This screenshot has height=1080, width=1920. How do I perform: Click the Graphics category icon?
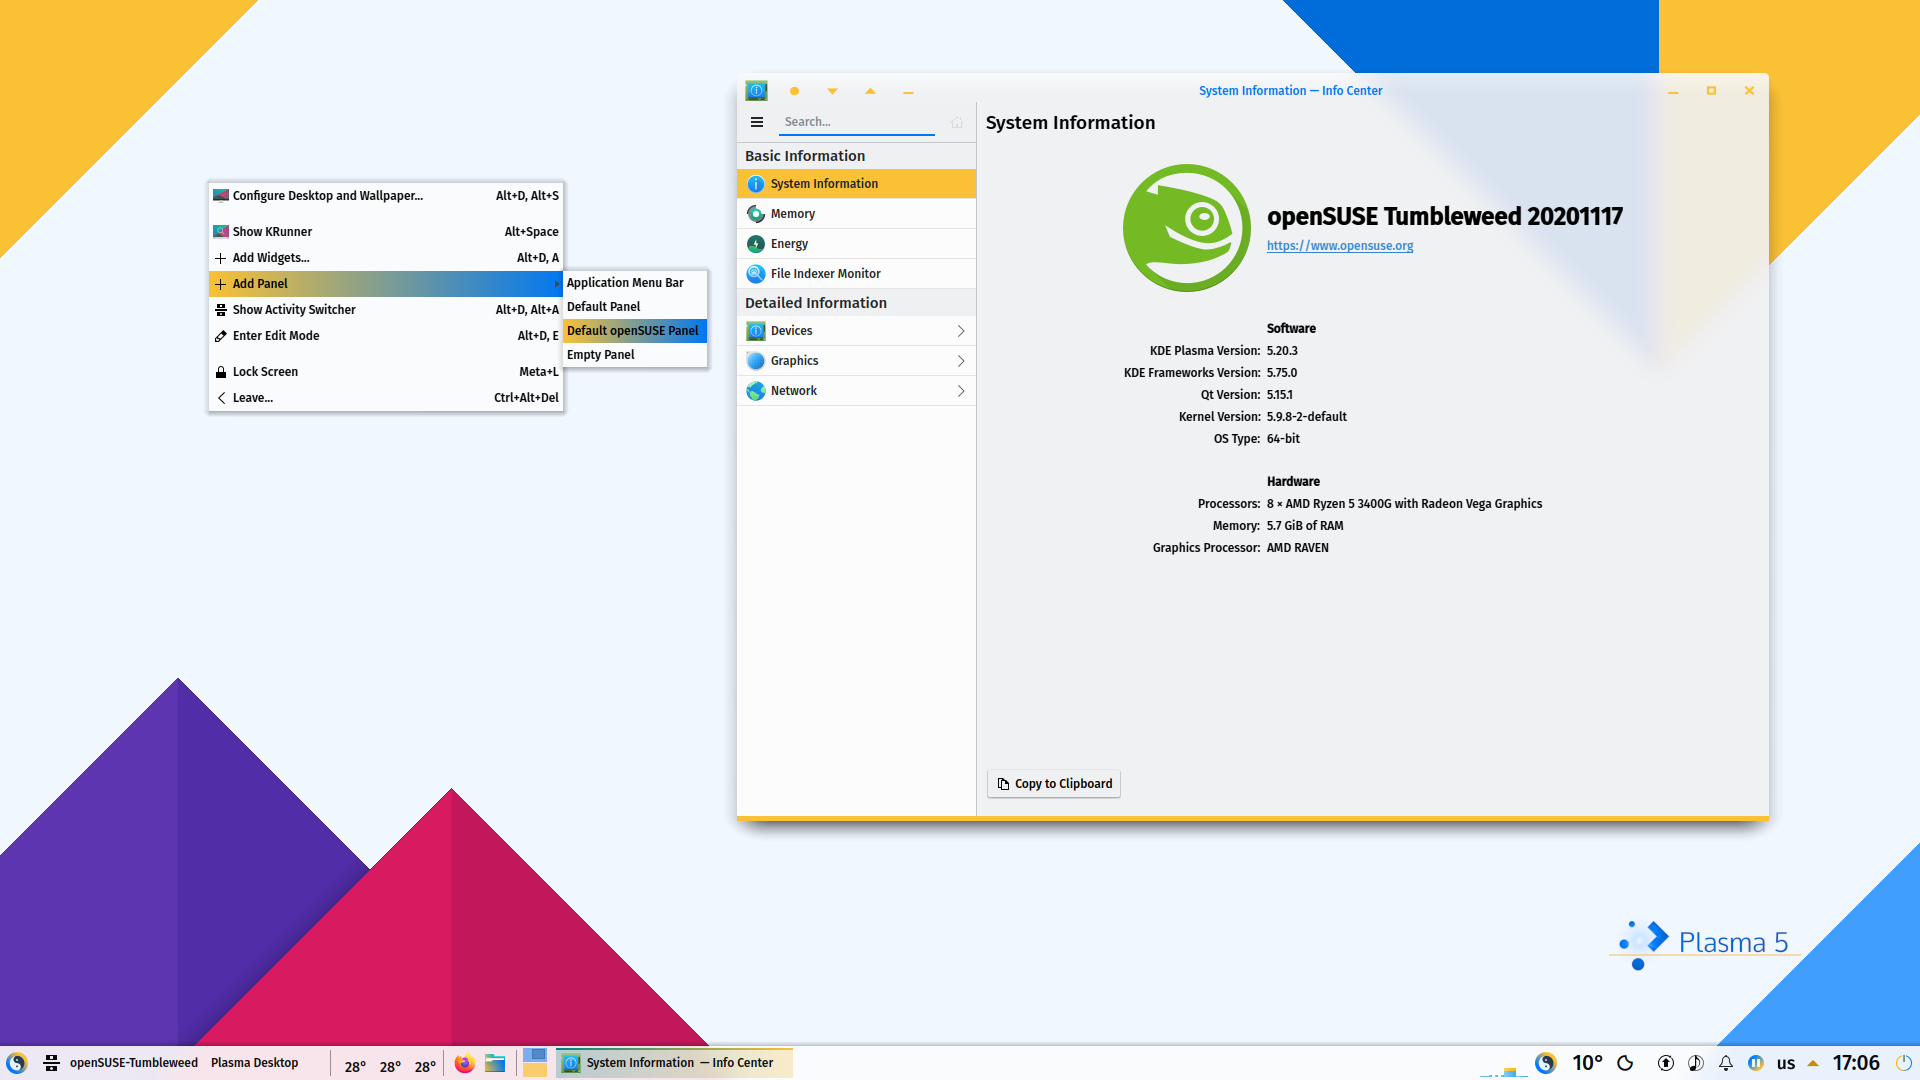pyautogui.click(x=756, y=361)
